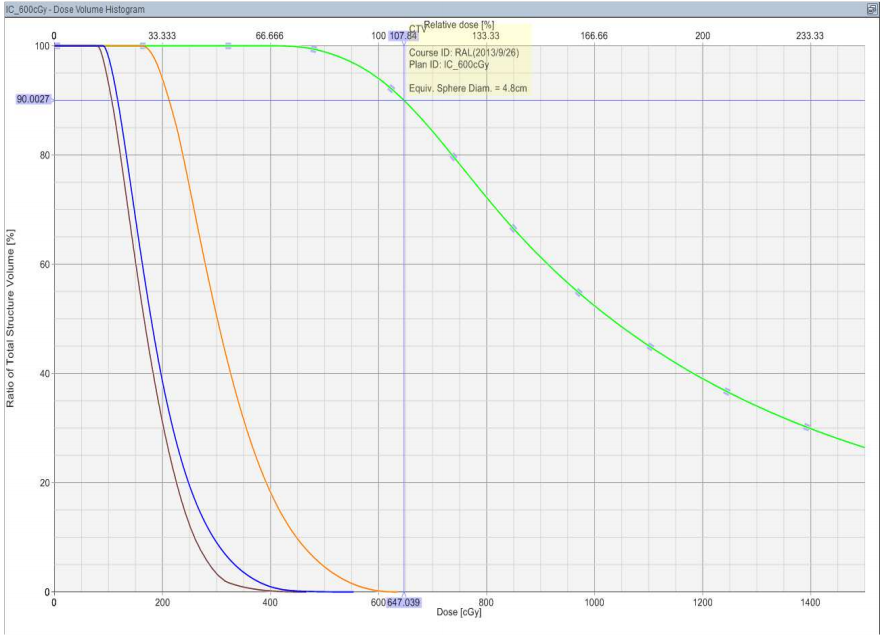This screenshot has width=887, height=635.
Task: Select the green CTV curve marker near 480 cGy
Action: click(314, 49)
